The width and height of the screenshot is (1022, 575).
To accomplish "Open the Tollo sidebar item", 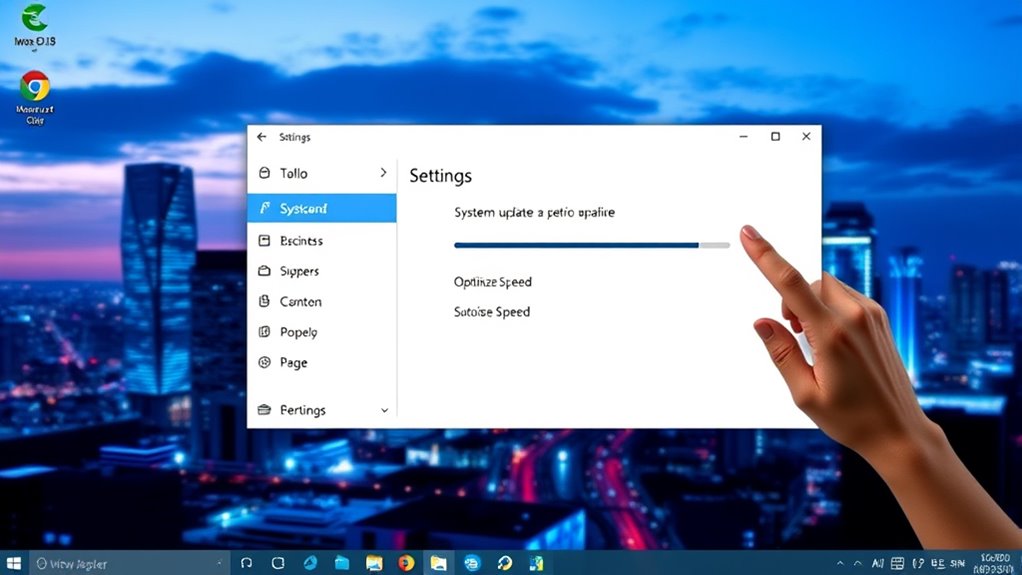I will click(x=322, y=173).
